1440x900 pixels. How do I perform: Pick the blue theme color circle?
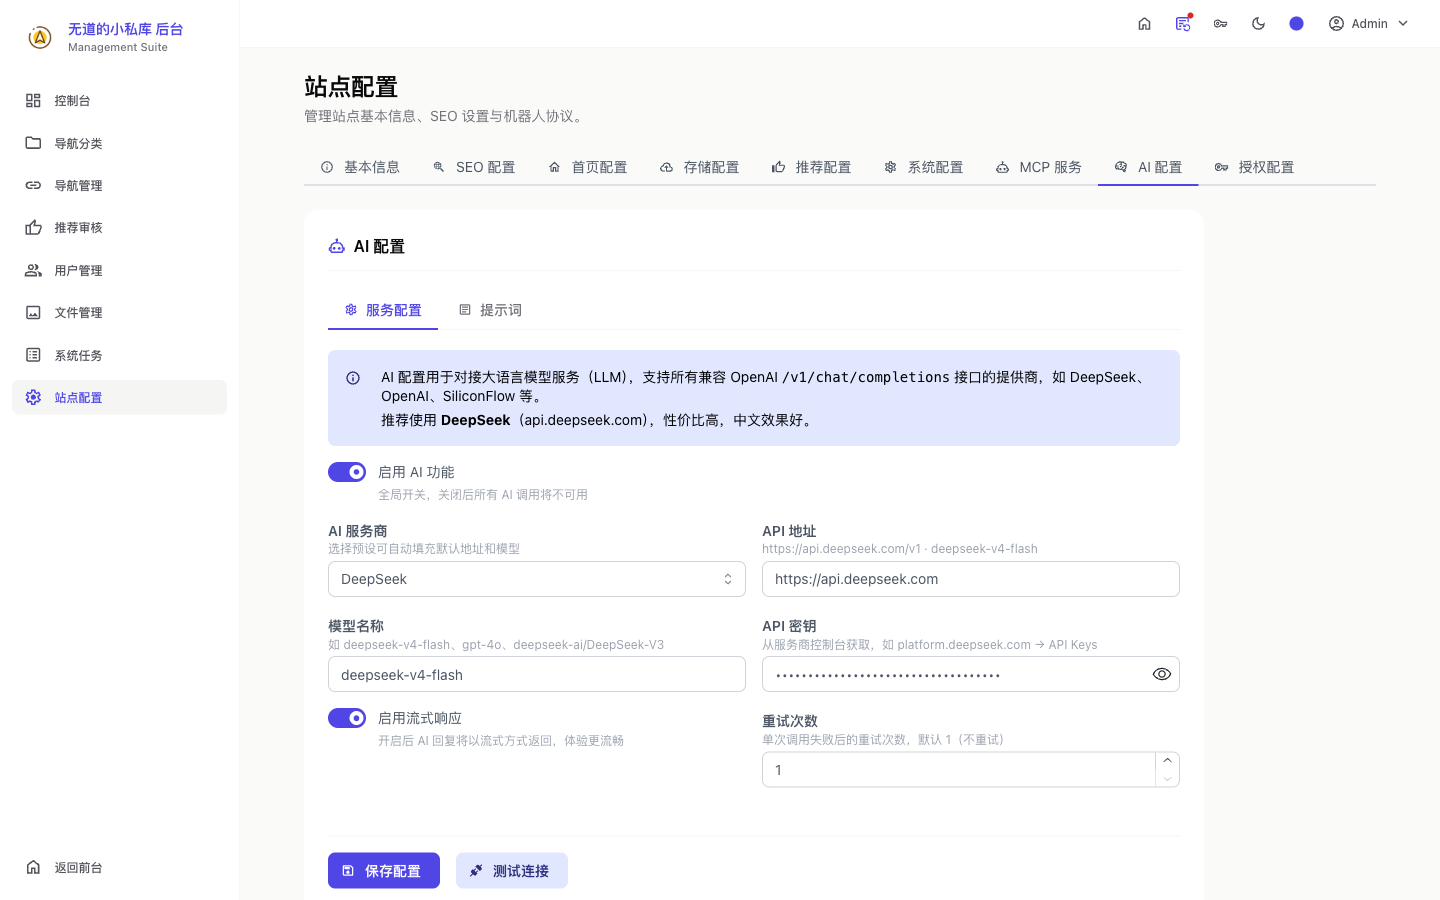1297,24
